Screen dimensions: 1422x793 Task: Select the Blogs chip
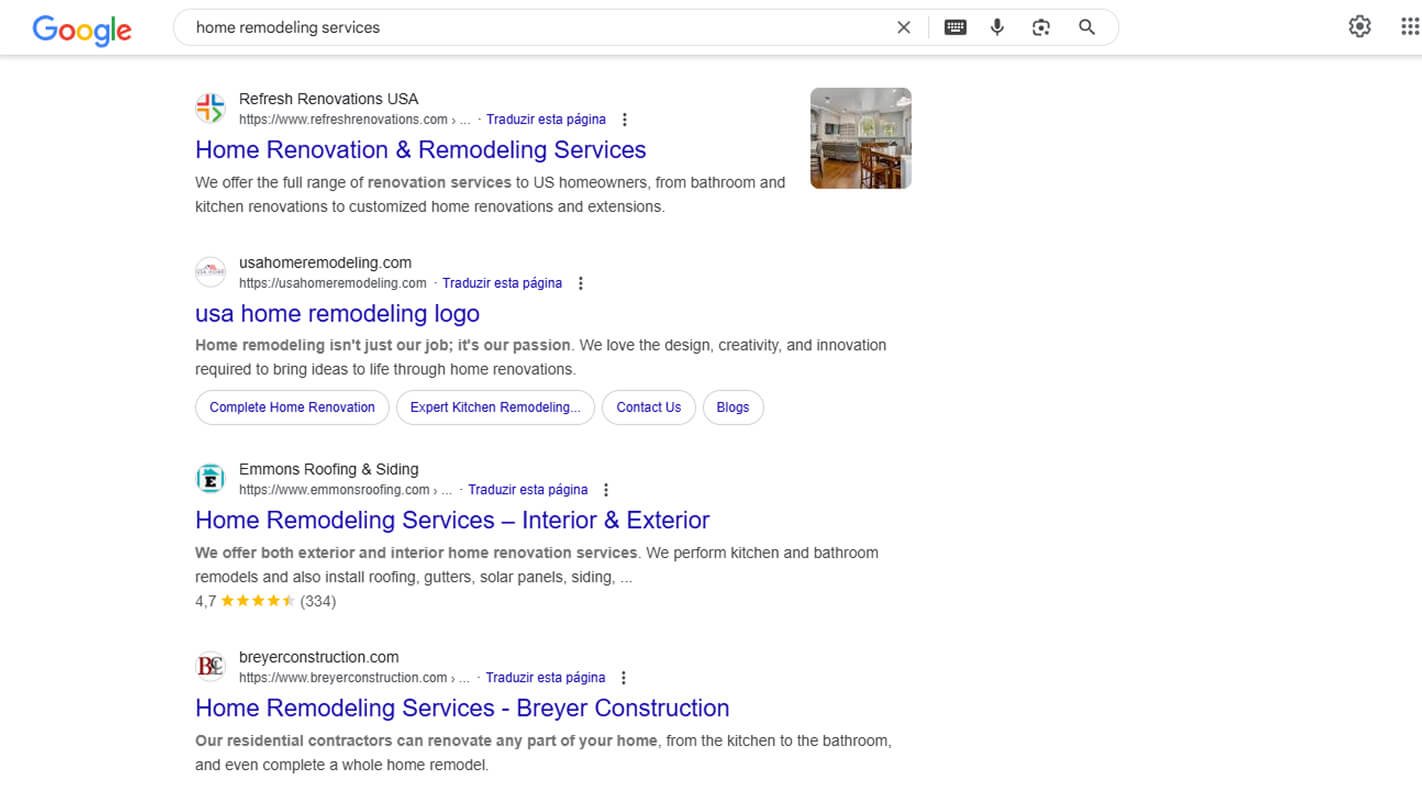(733, 407)
